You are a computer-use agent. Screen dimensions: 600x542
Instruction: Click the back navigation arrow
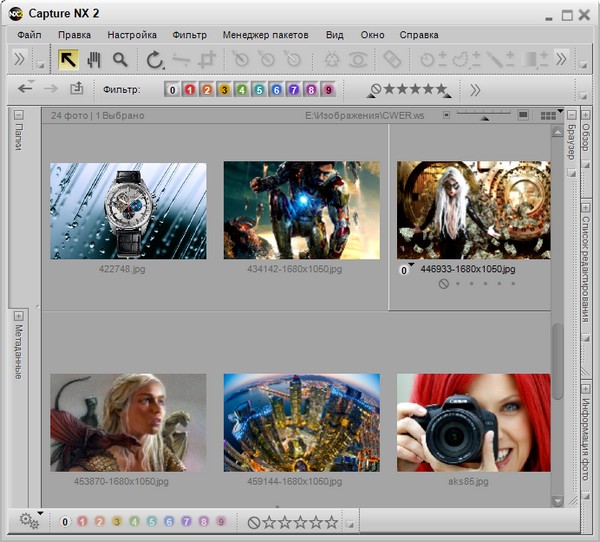pos(26,89)
